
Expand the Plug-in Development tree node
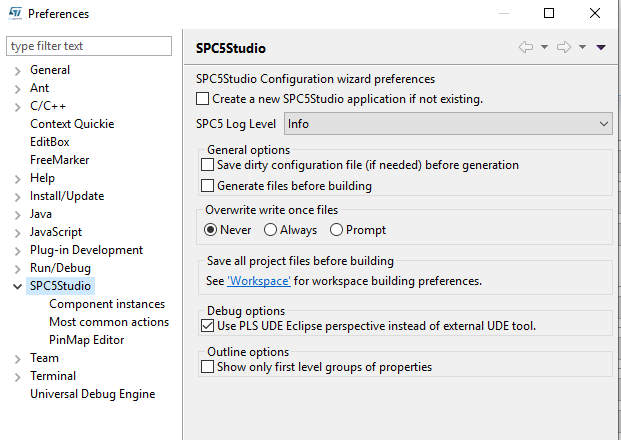pyautogui.click(x=17, y=251)
